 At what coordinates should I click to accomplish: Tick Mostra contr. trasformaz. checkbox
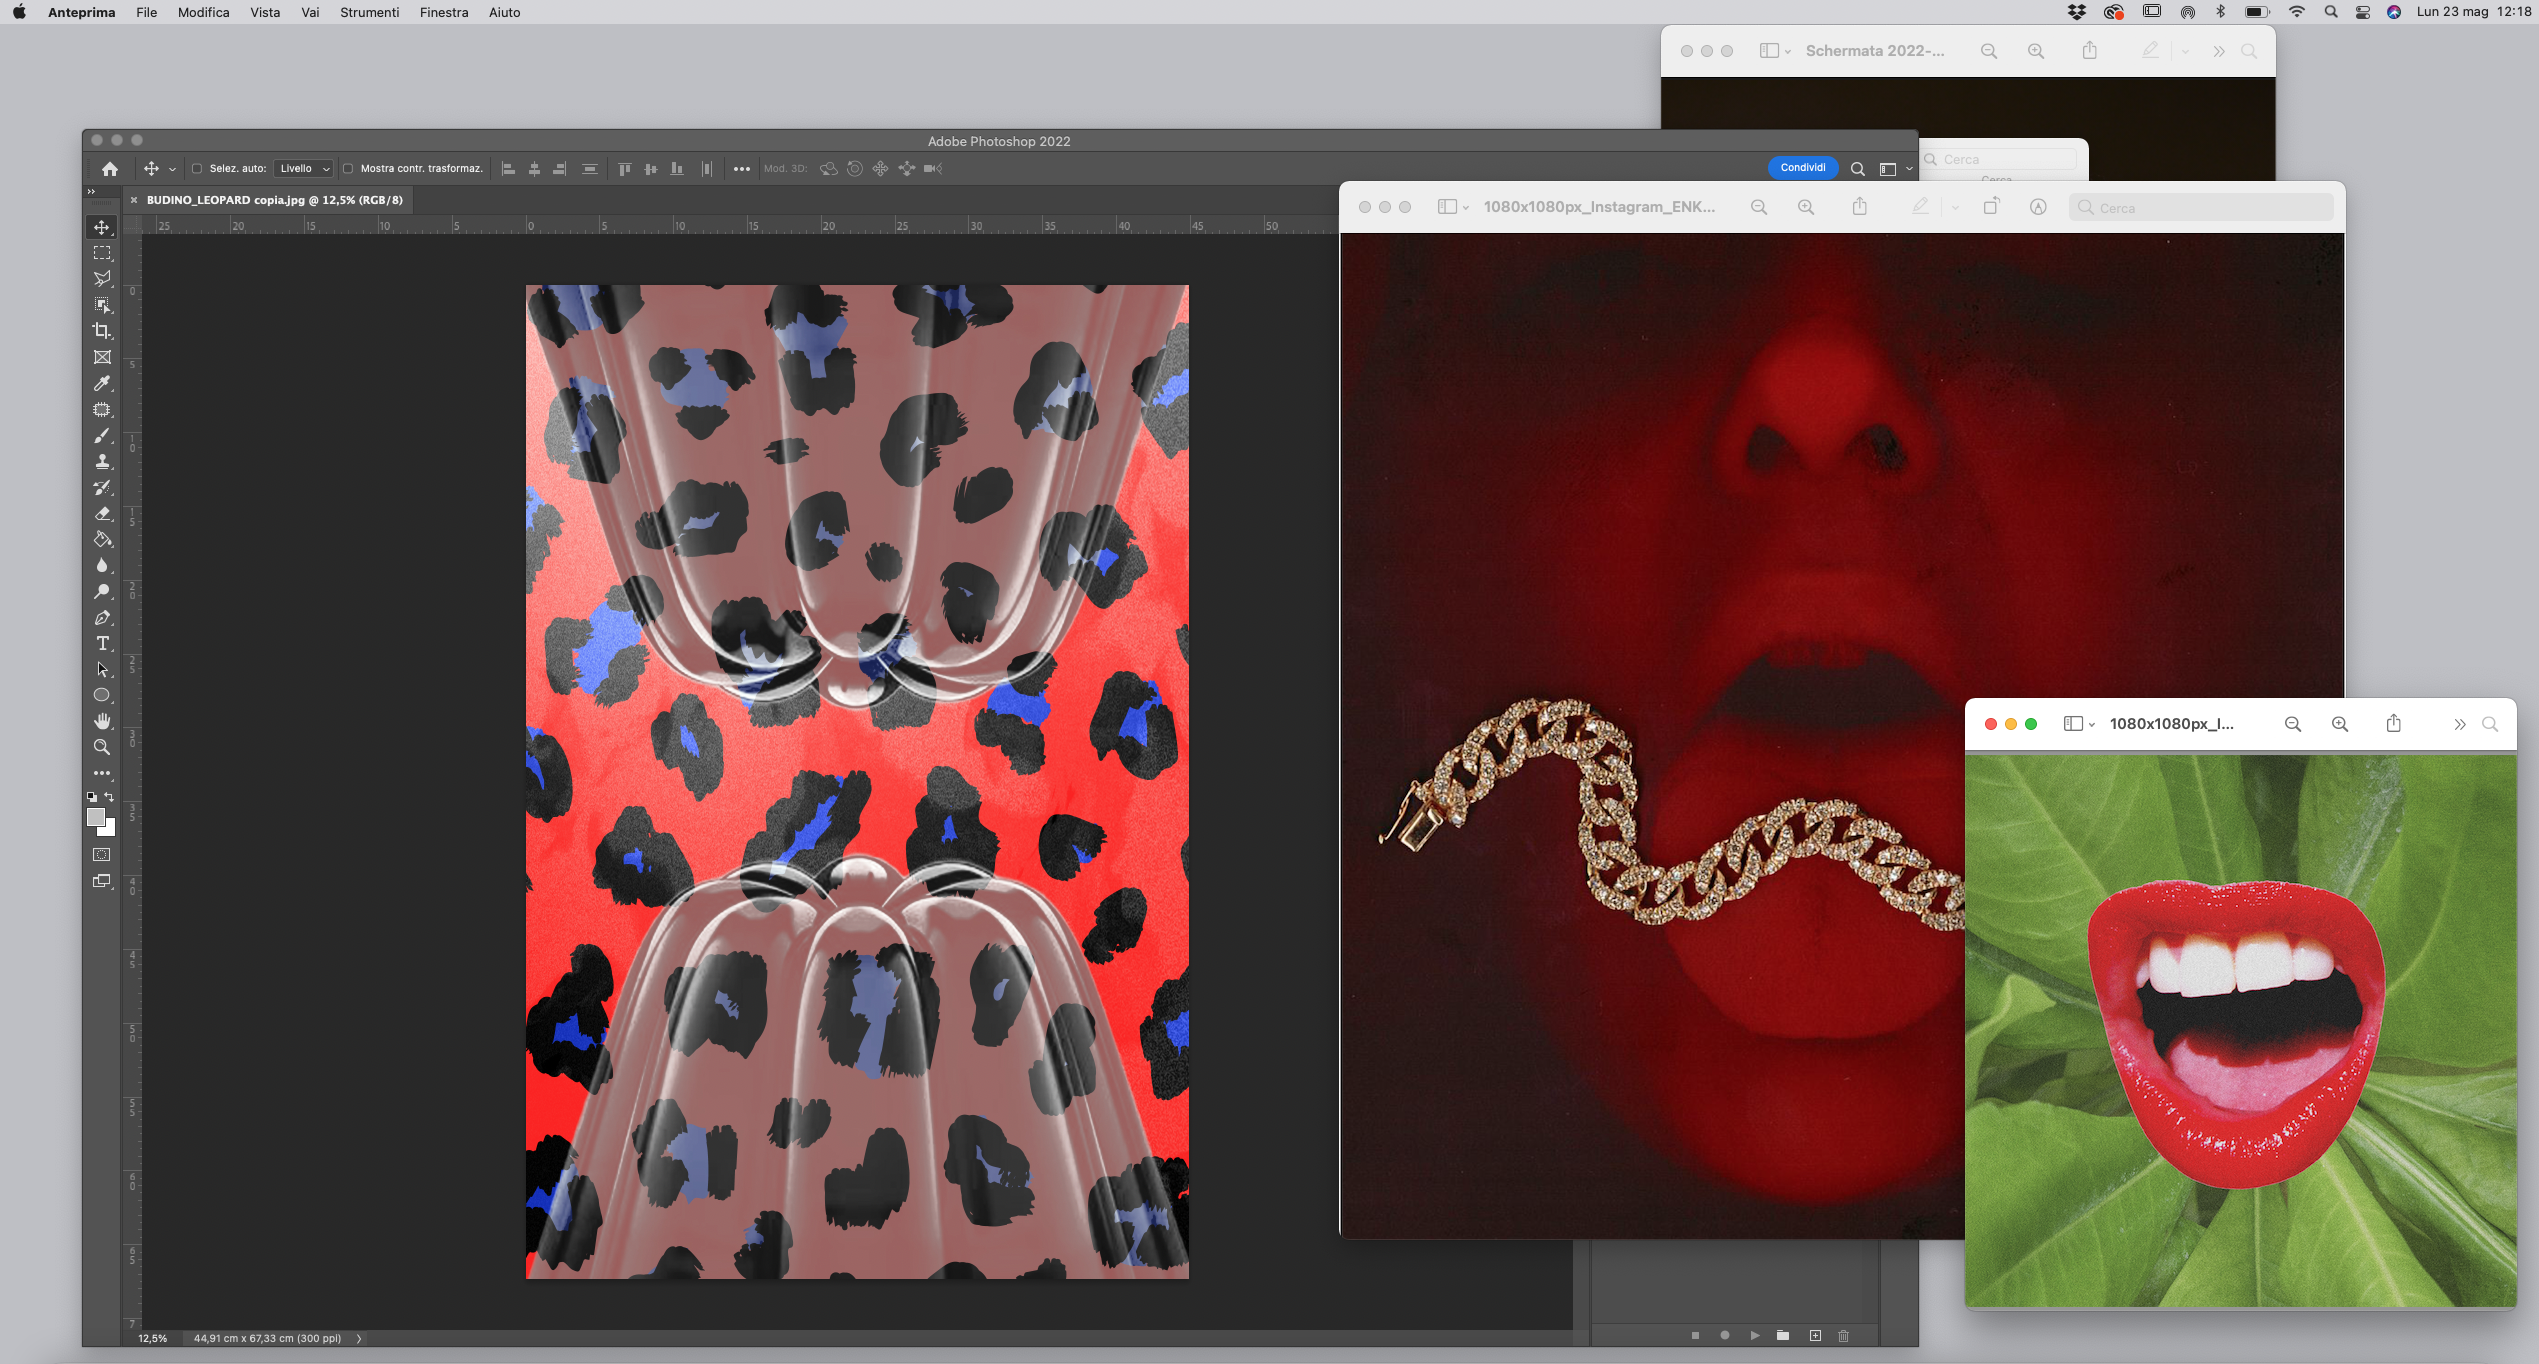[348, 169]
